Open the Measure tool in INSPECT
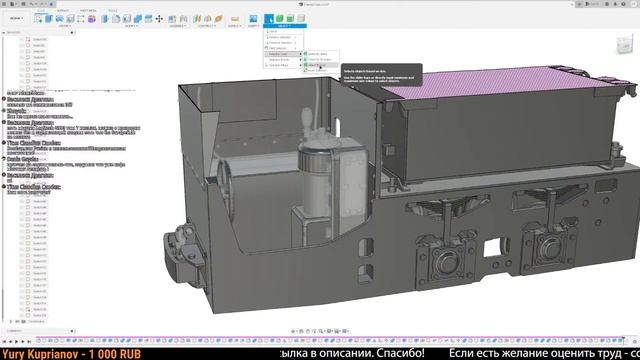This screenshot has height=360, width=640. pos(235,19)
